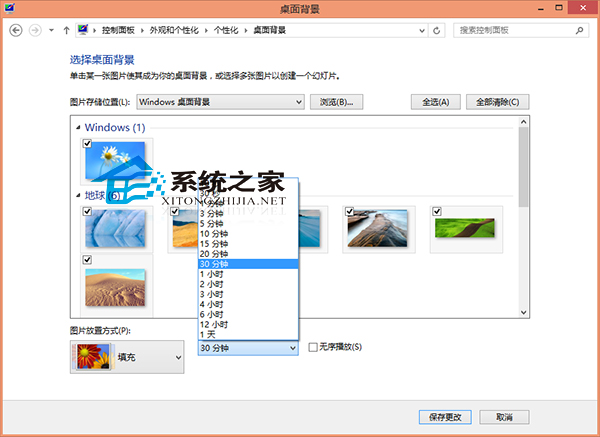The width and height of the screenshot is (600, 437).
Task: Focus the 搜索控制面板 search field
Action: coord(520,30)
